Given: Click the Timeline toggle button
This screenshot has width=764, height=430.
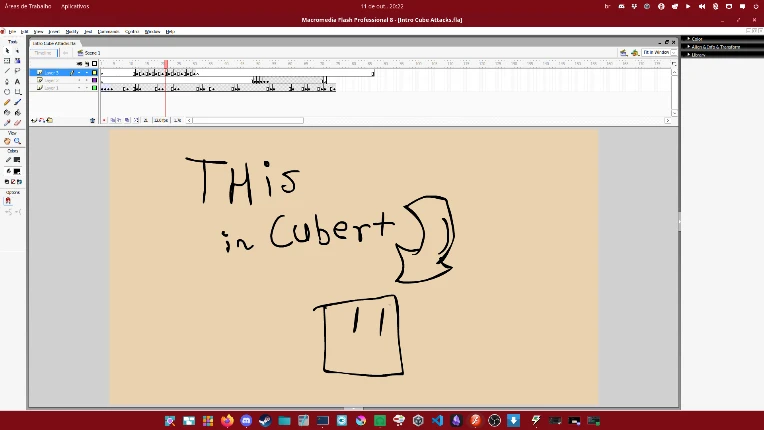Looking at the screenshot, I should tap(43, 53).
